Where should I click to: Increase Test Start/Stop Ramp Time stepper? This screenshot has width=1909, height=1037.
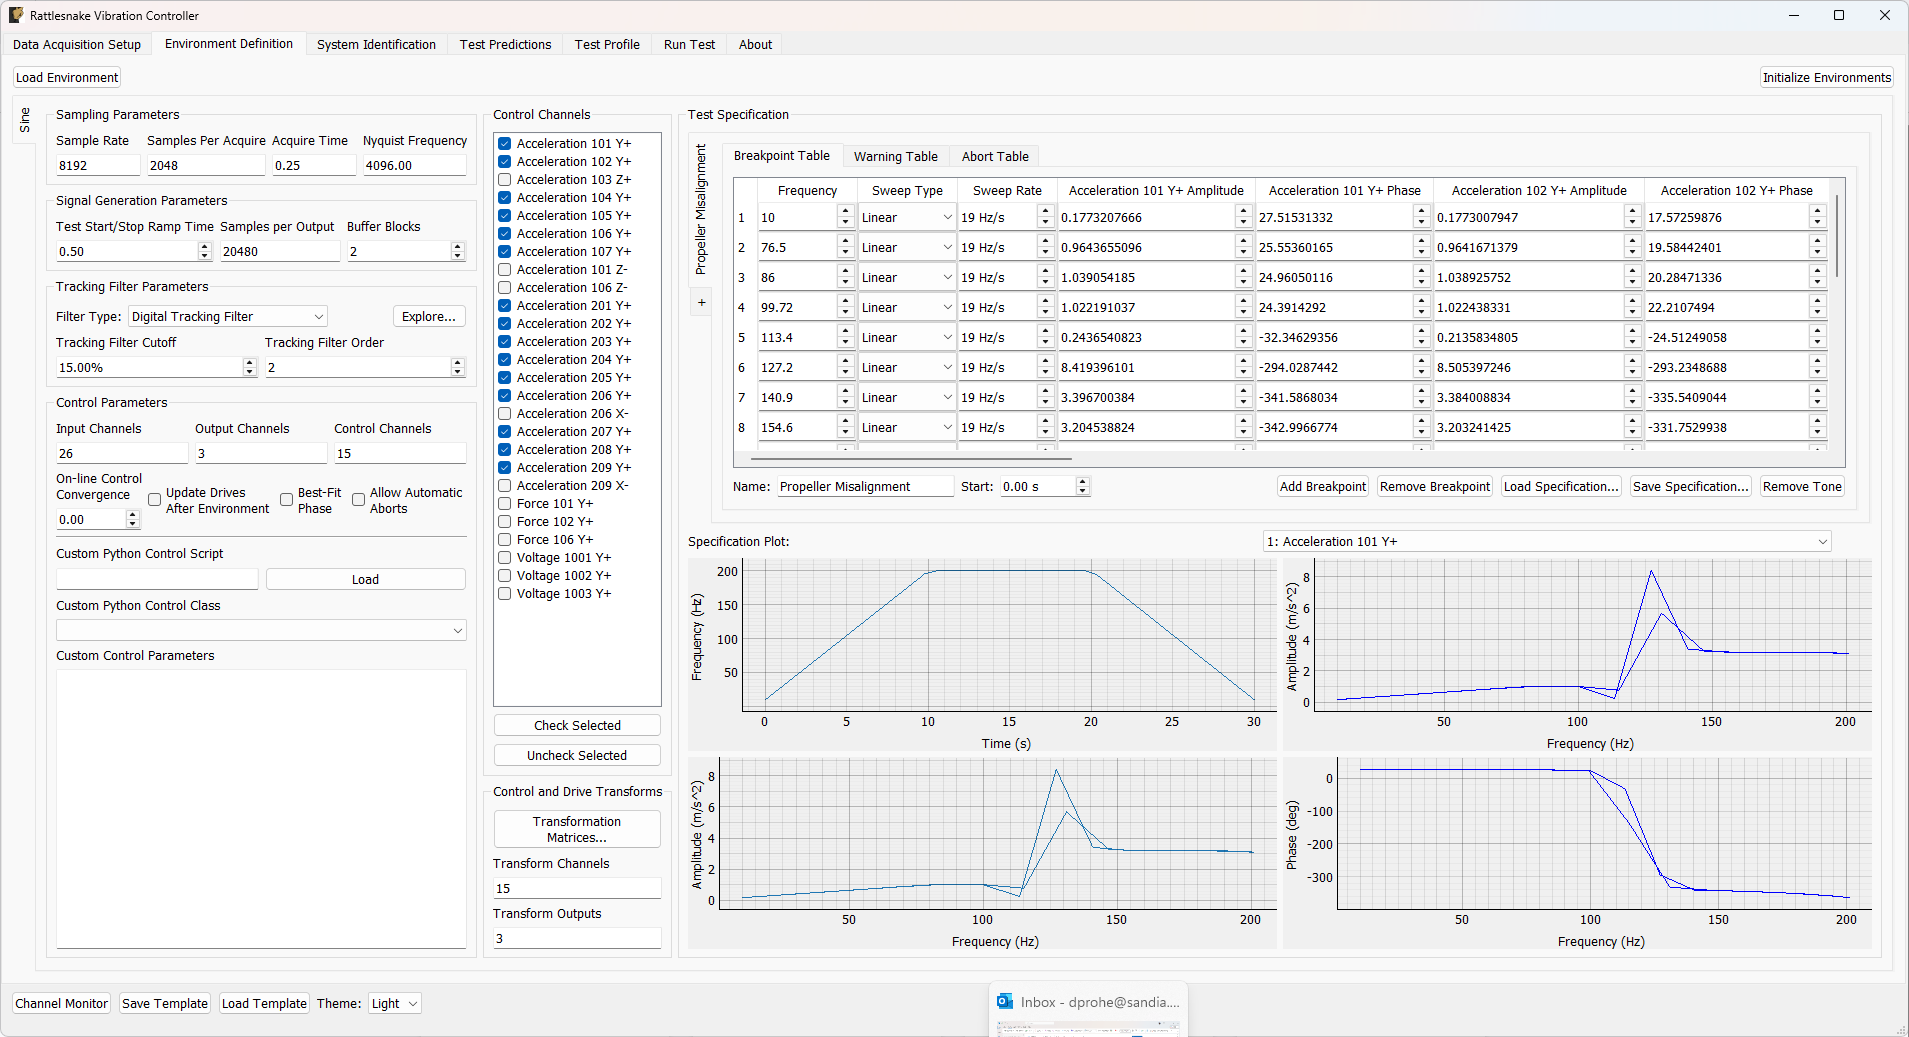click(x=205, y=247)
